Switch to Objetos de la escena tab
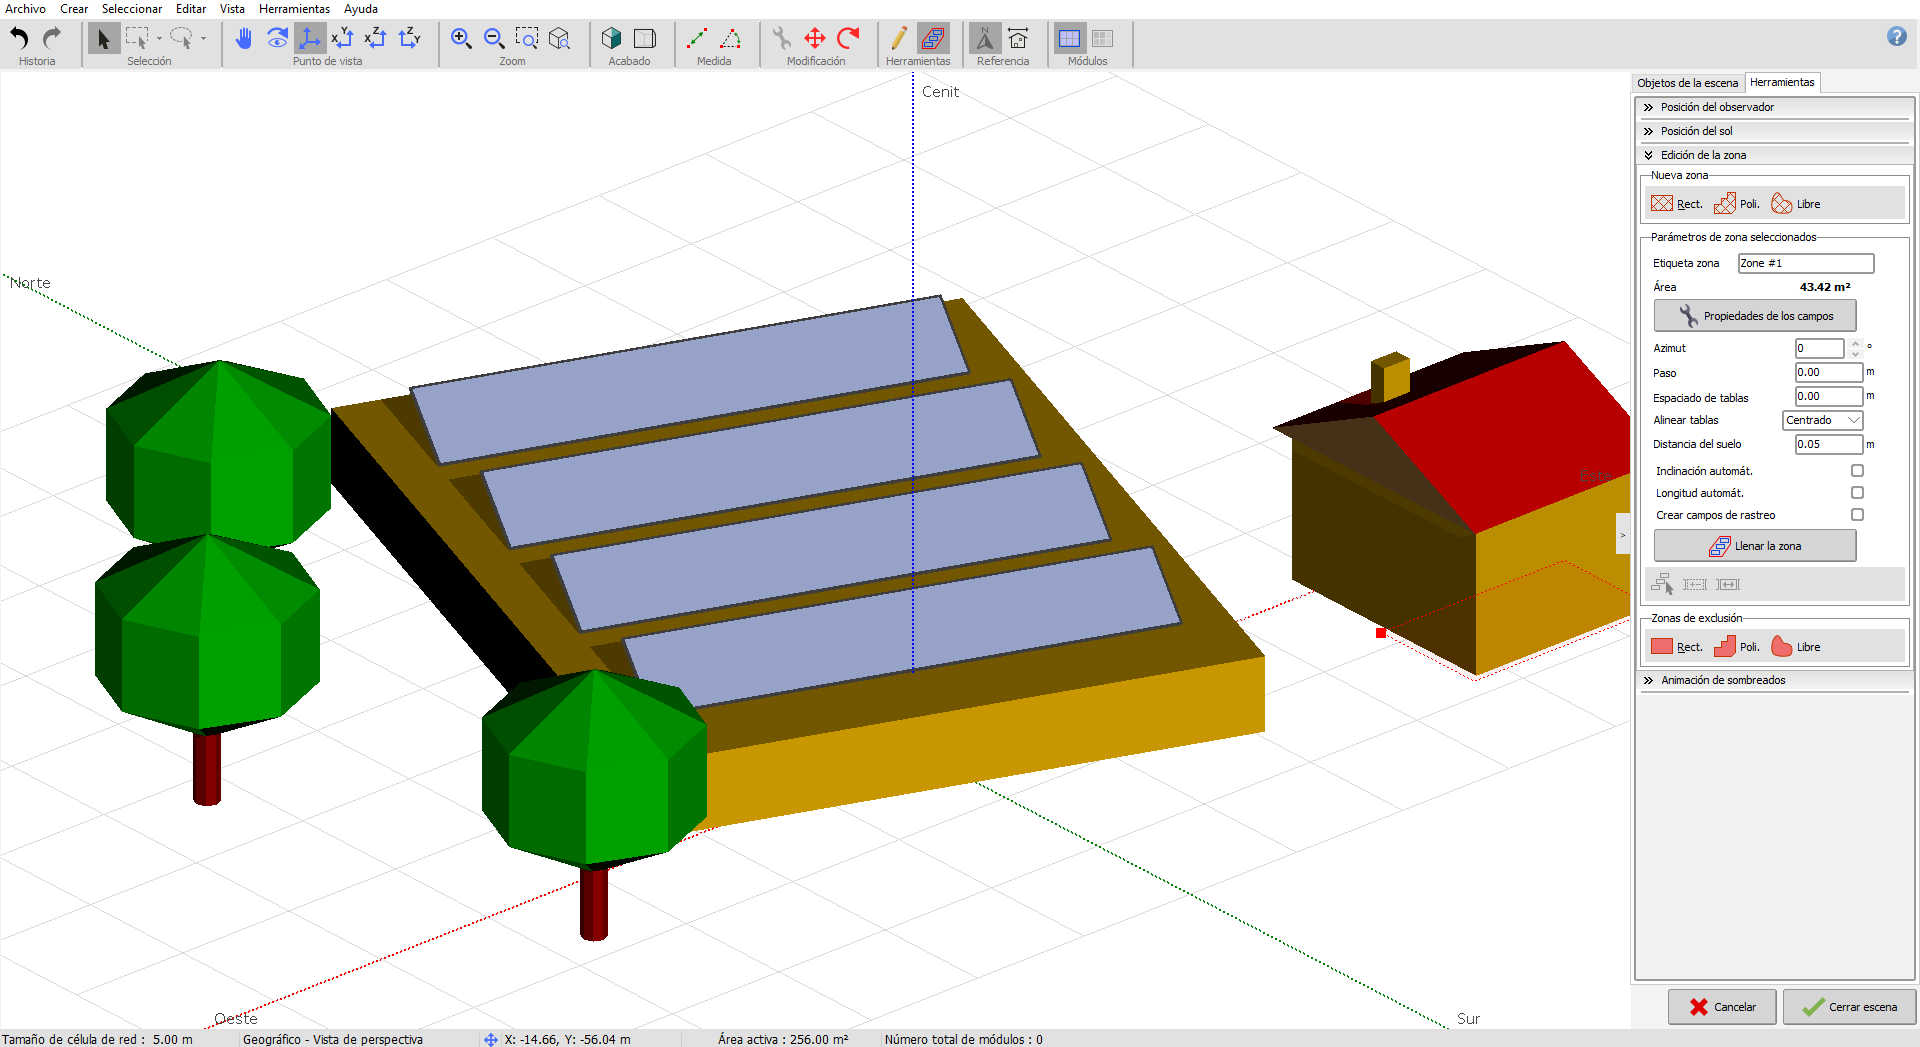The width and height of the screenshot is (1920, 1047). tap(1688, 83)
